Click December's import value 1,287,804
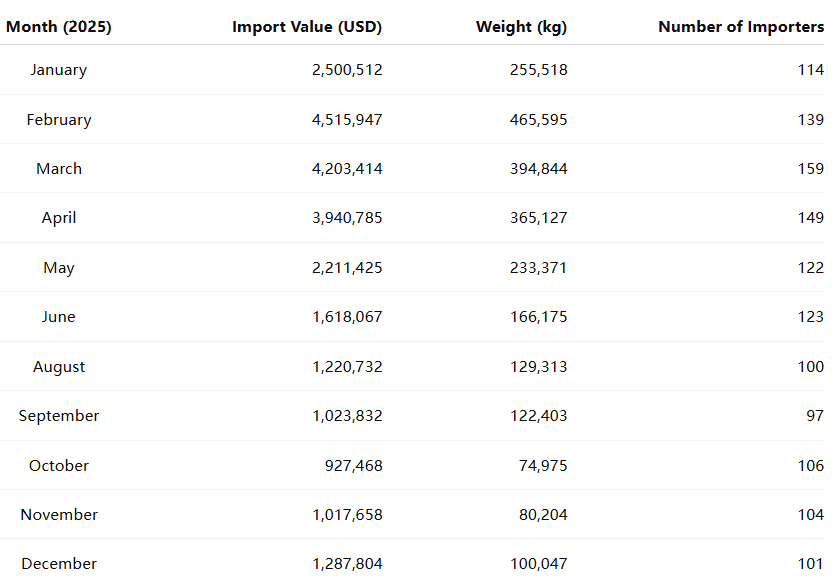The image size is (836, 582). (x=347, y=564)
